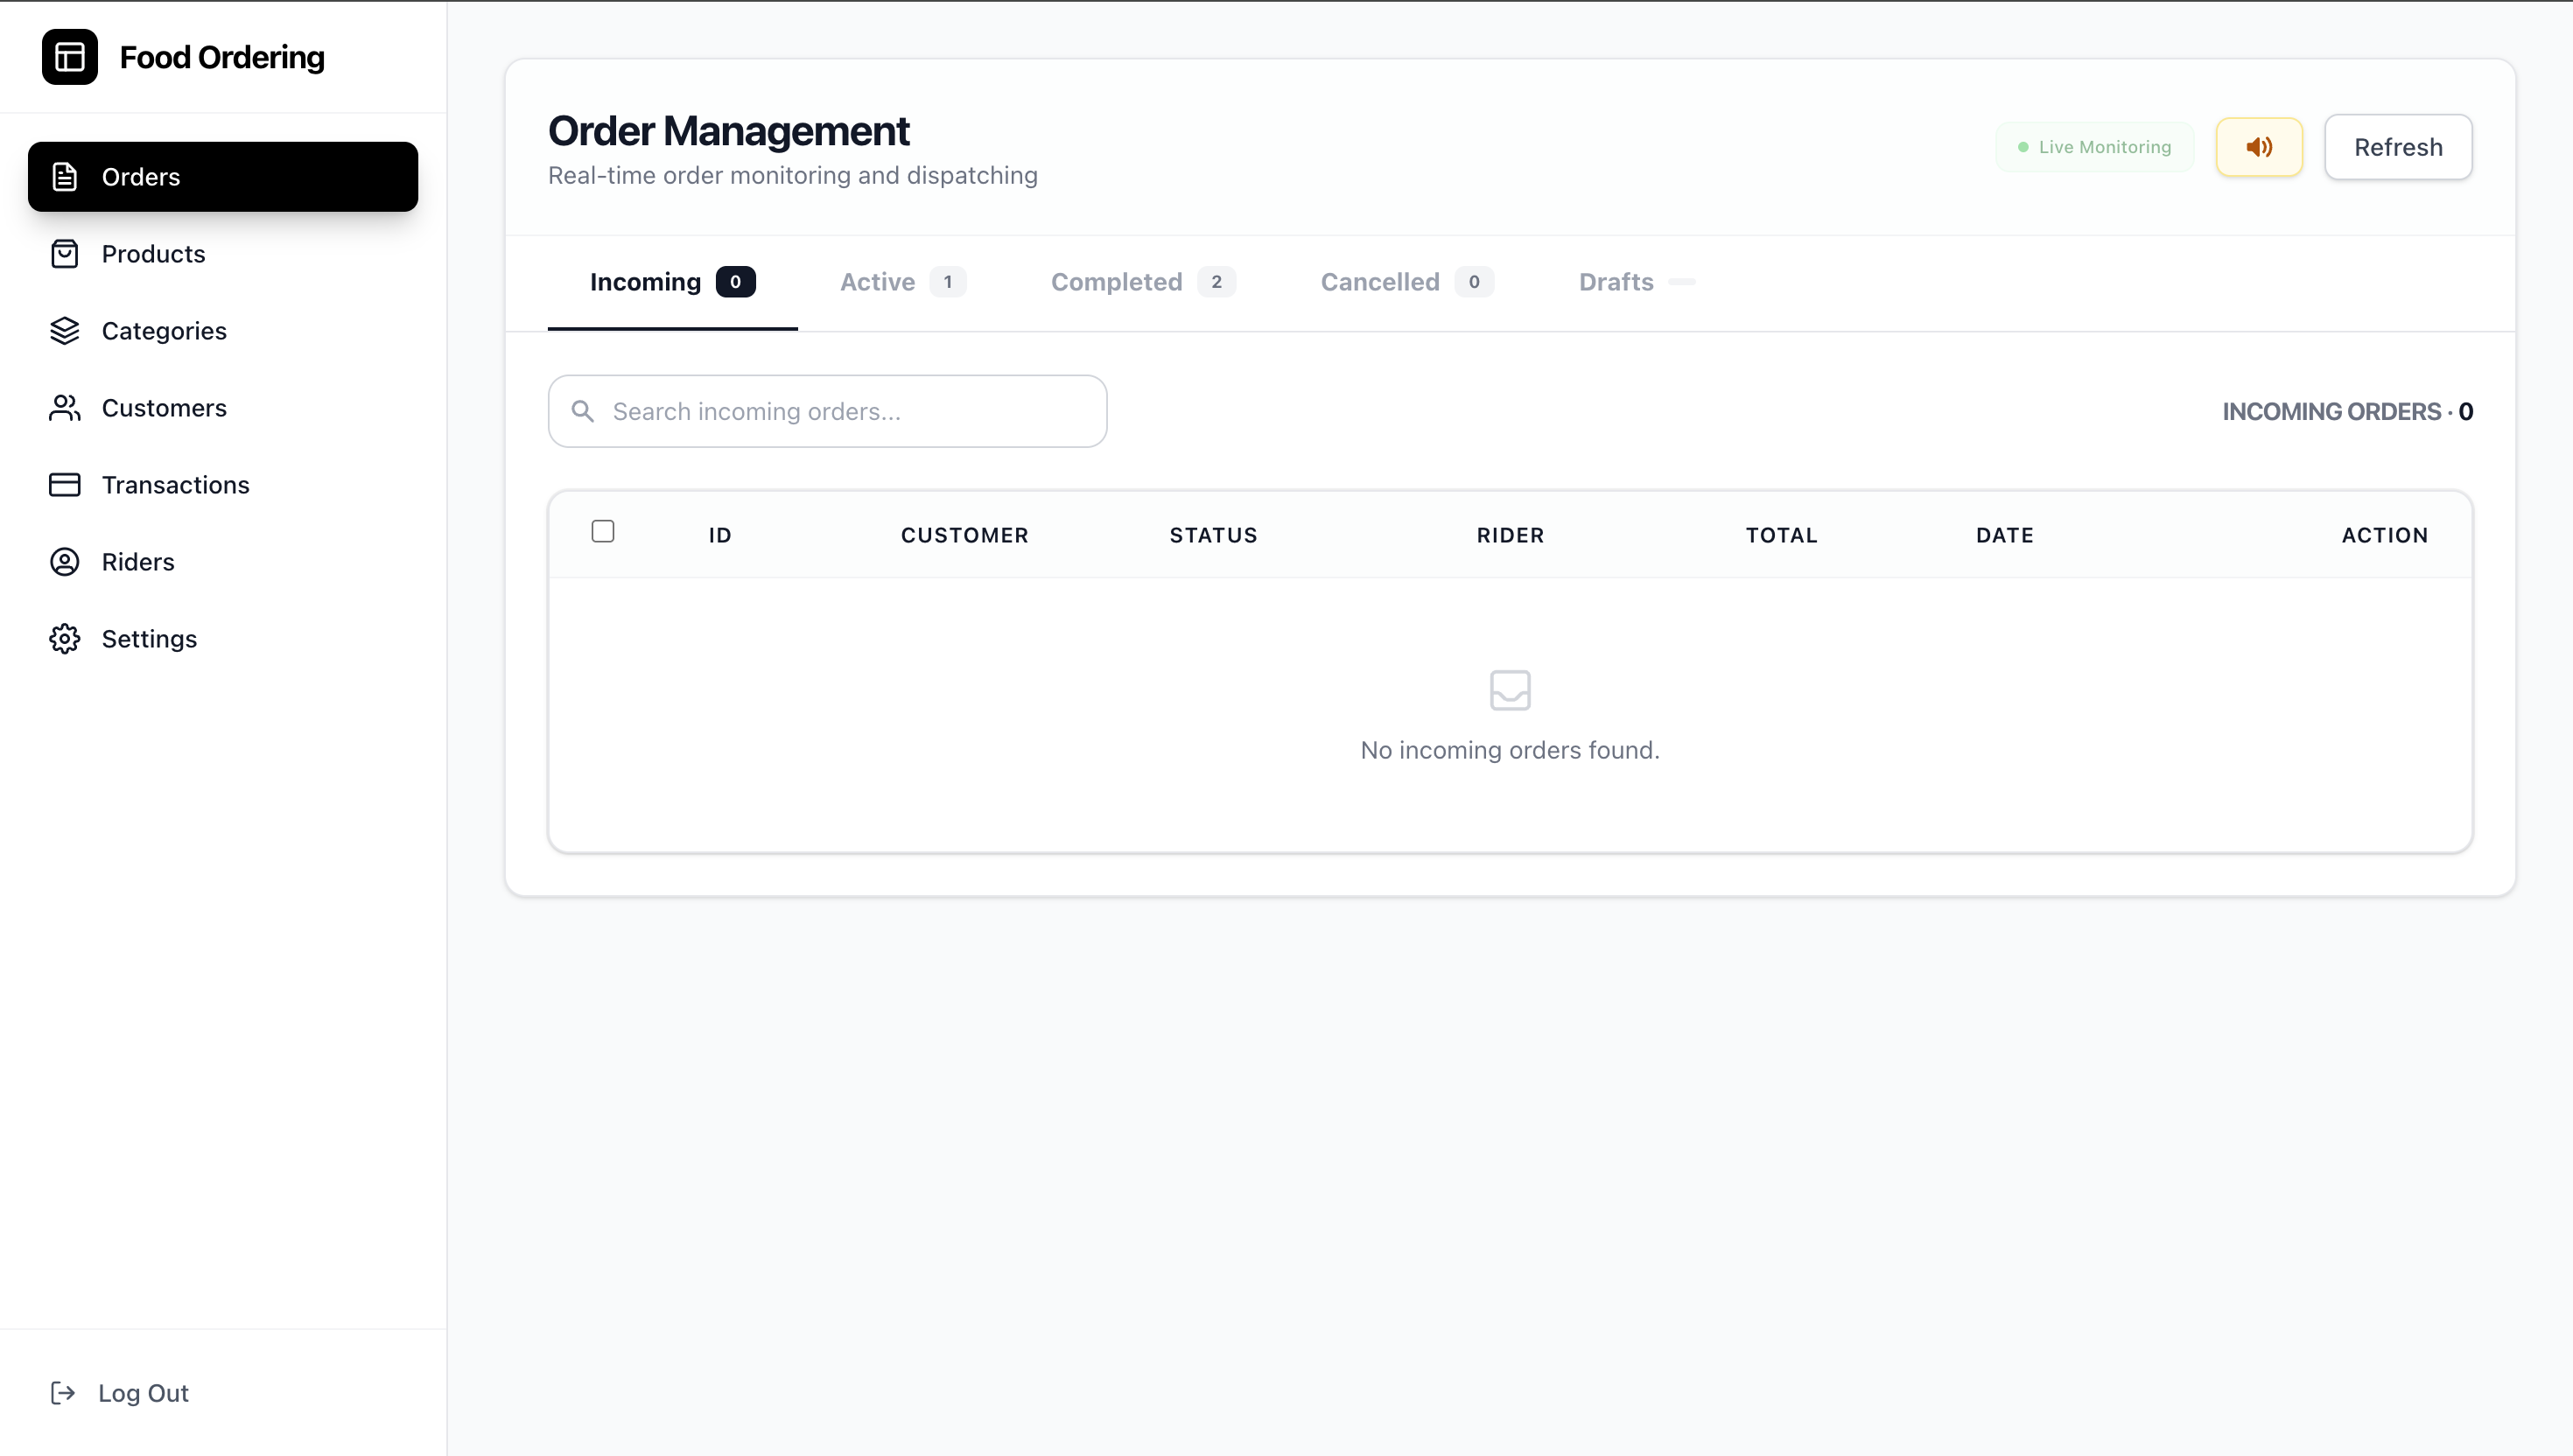This screenshot has height=1456, width=2573.
Task: Click the Settings gear icon
Action: coord(65,639)
